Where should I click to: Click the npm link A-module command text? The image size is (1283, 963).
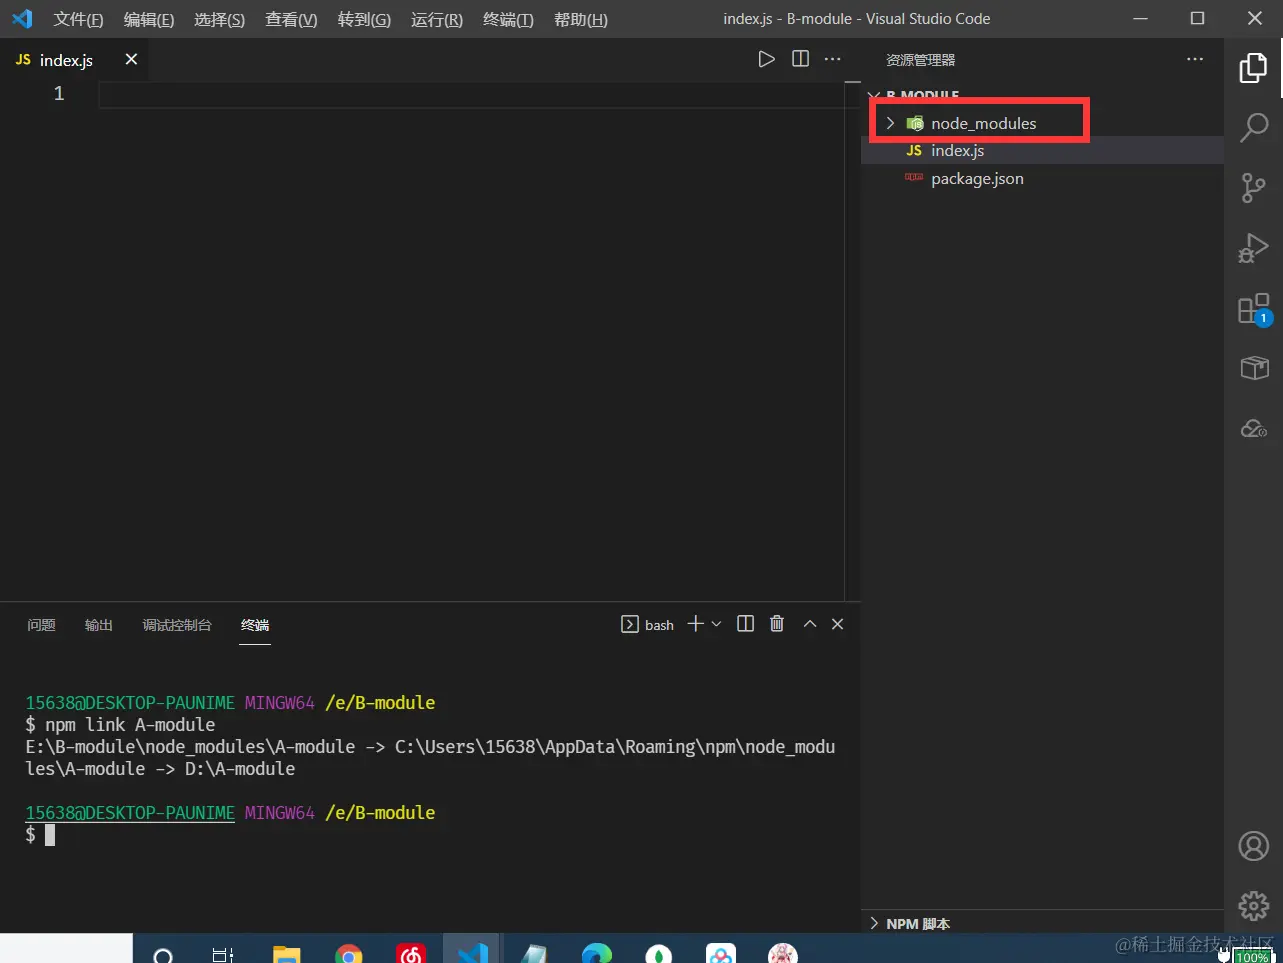130,725
